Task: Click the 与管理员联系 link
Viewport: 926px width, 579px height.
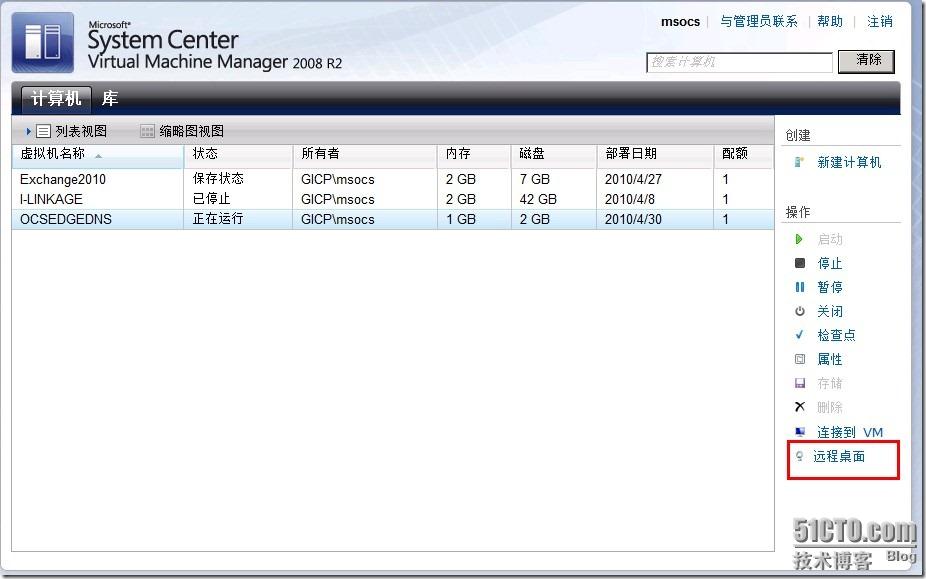Action: 759,22
